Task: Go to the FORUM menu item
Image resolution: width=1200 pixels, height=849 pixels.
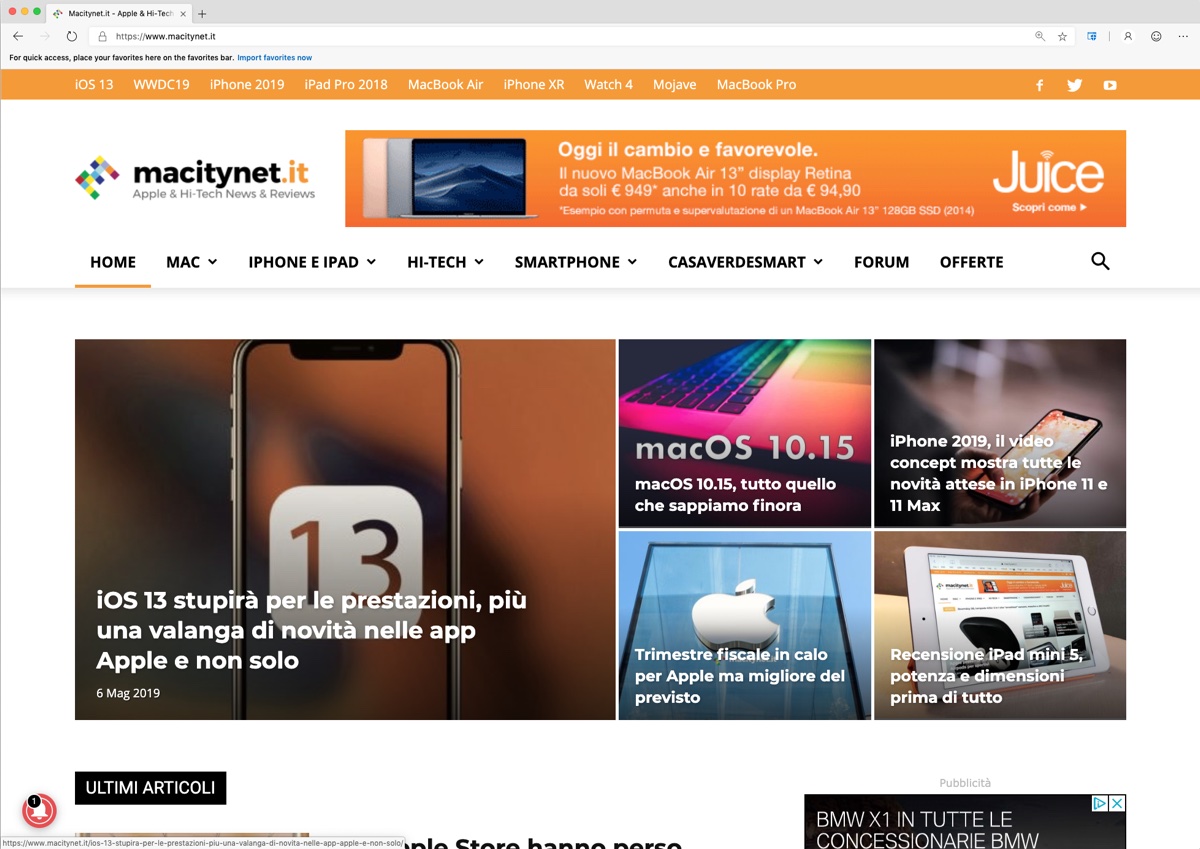Action: click(x=881, y=262)
